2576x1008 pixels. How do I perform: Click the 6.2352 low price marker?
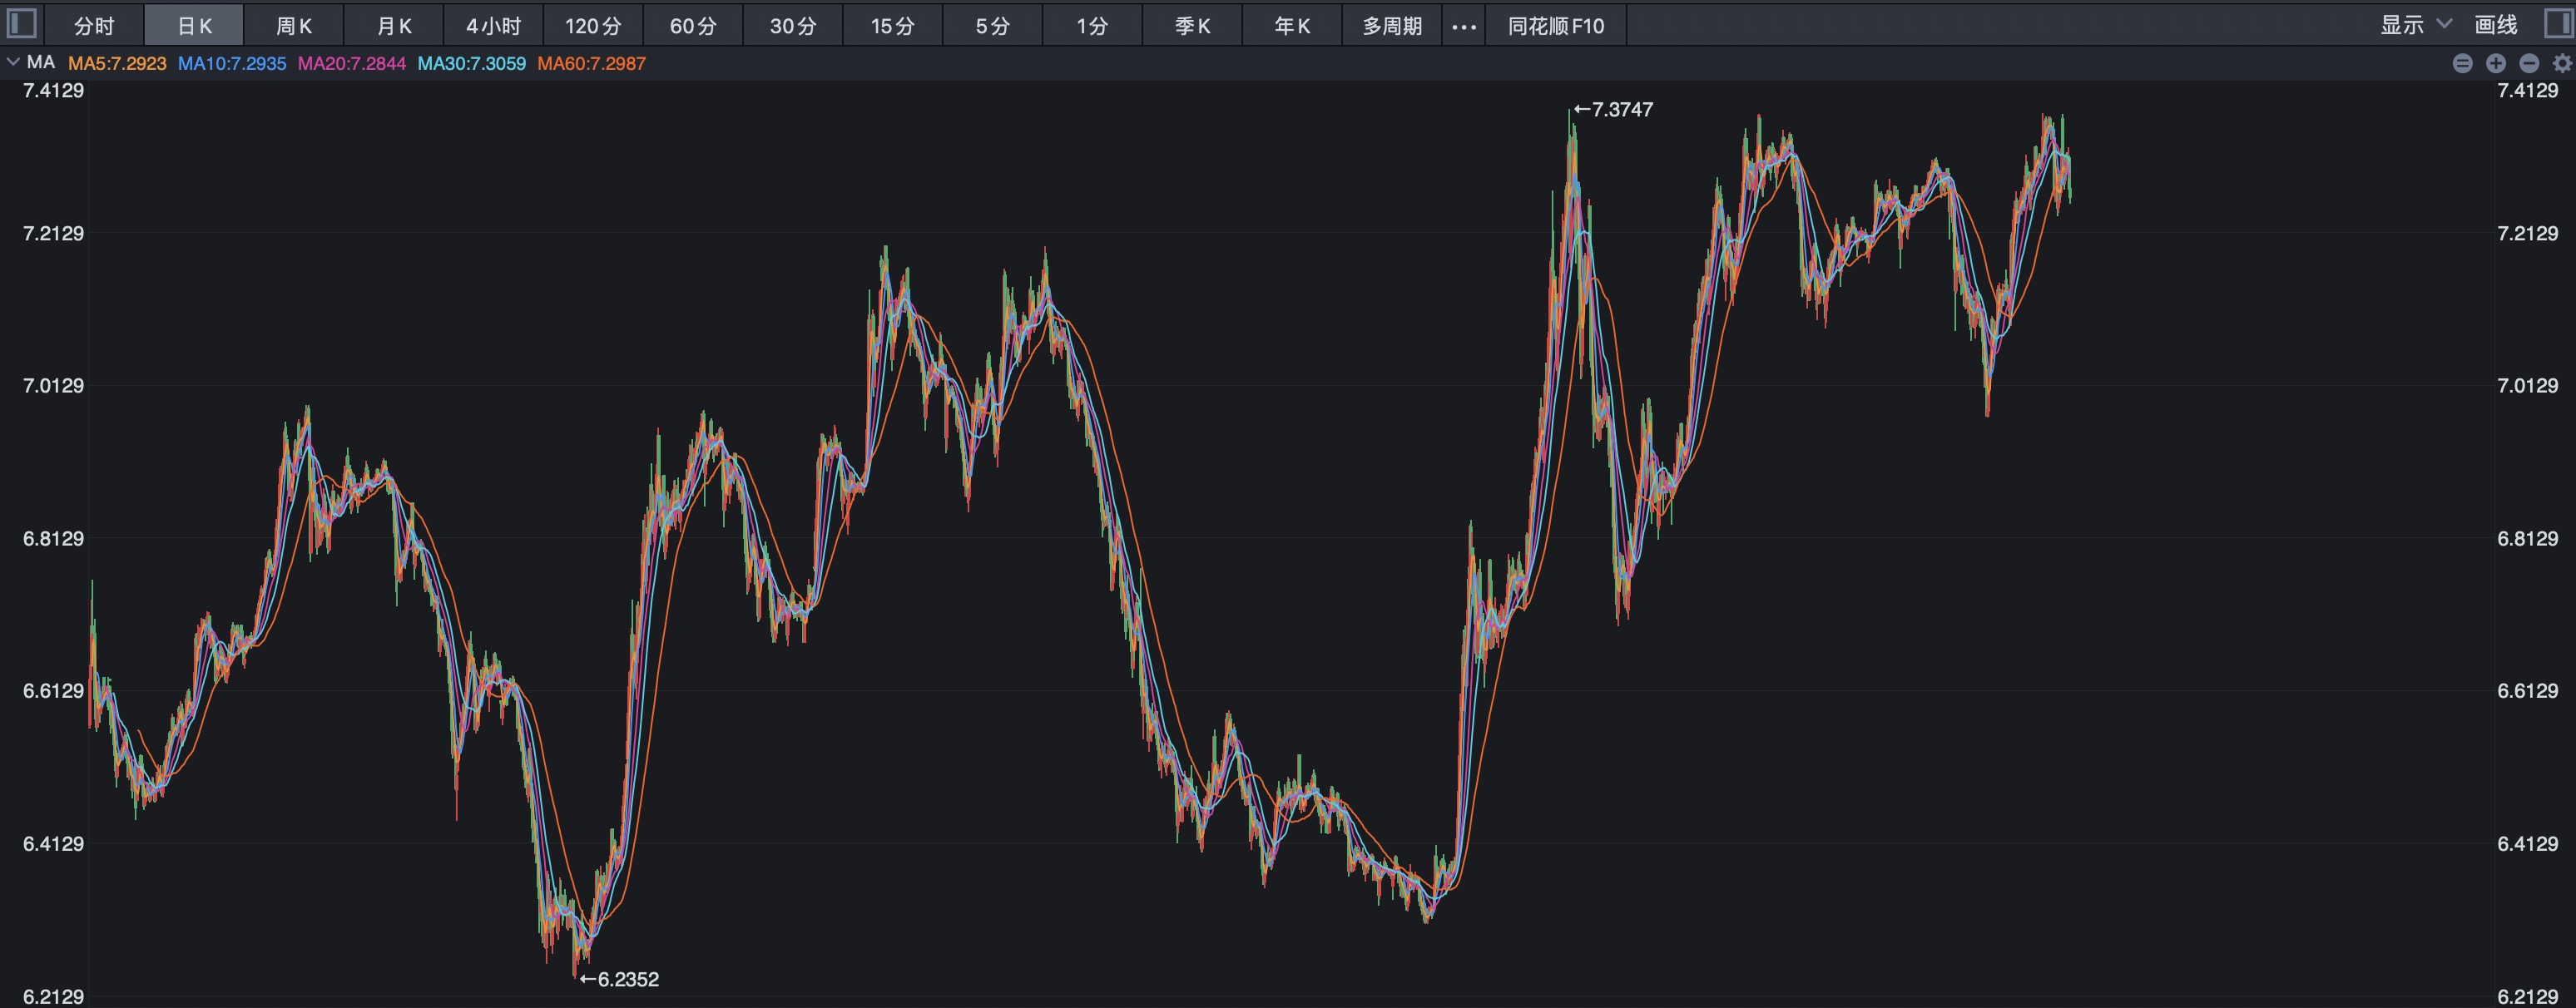click(x=619, y=979)
